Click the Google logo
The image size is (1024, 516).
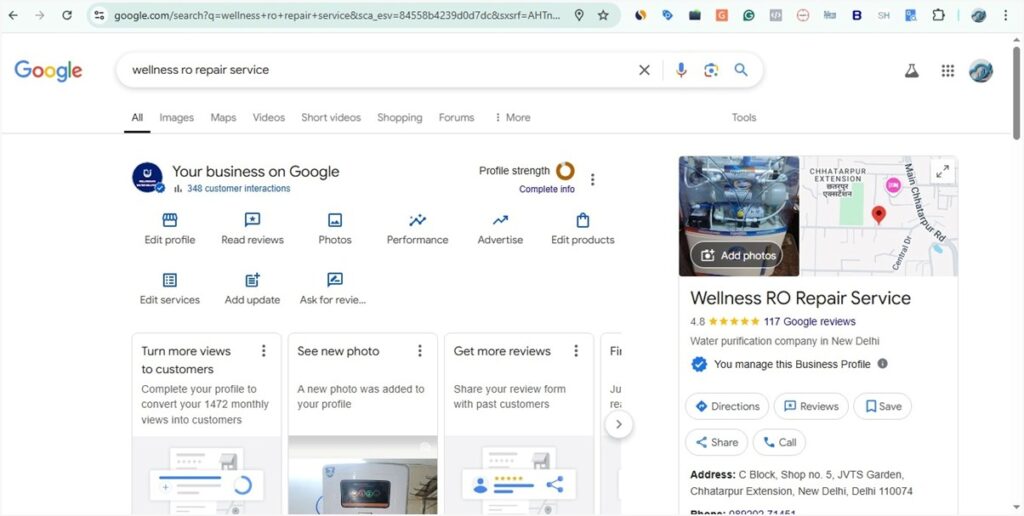click(x=48, y=71)
